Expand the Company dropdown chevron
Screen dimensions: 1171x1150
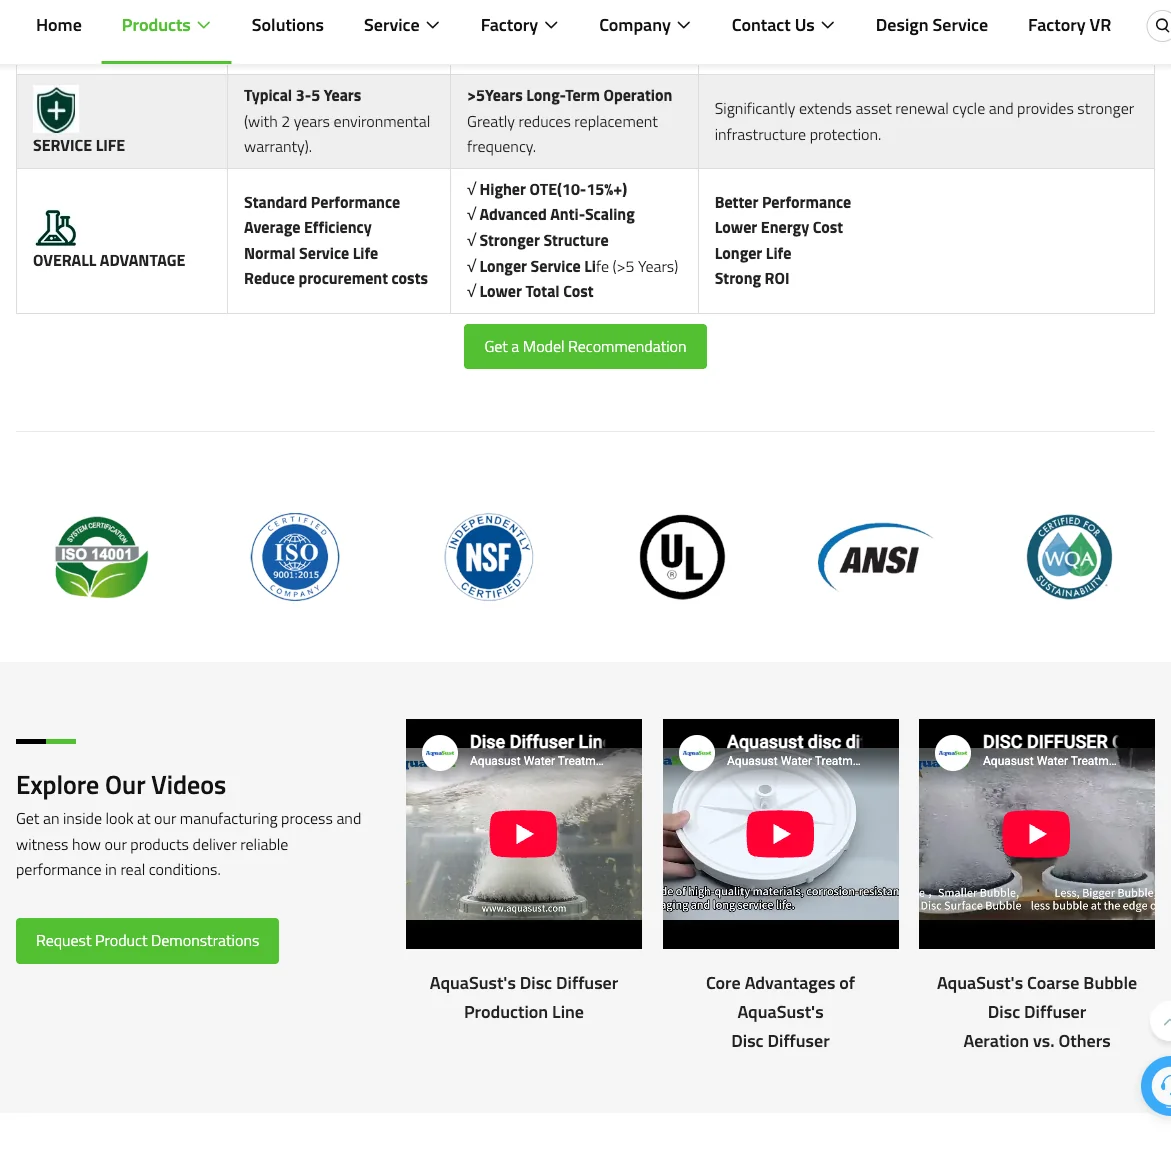[683, 25]
